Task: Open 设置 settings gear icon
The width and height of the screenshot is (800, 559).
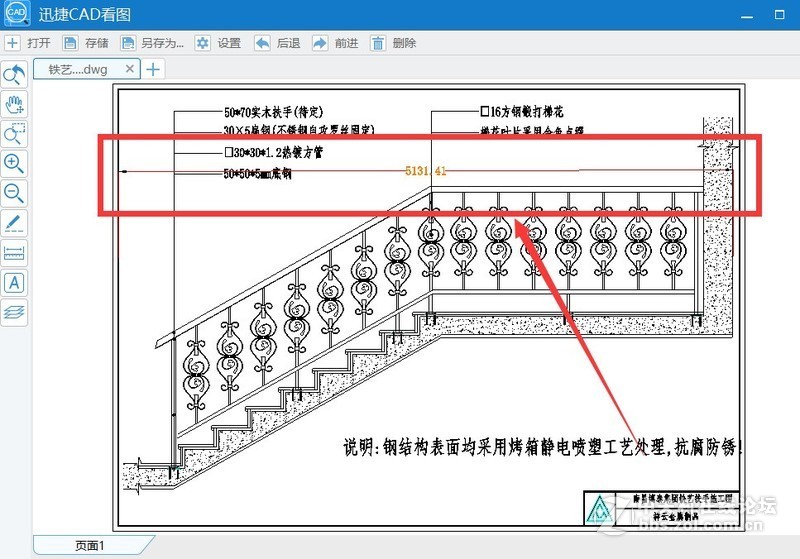Action: click(x=203, y=43)
